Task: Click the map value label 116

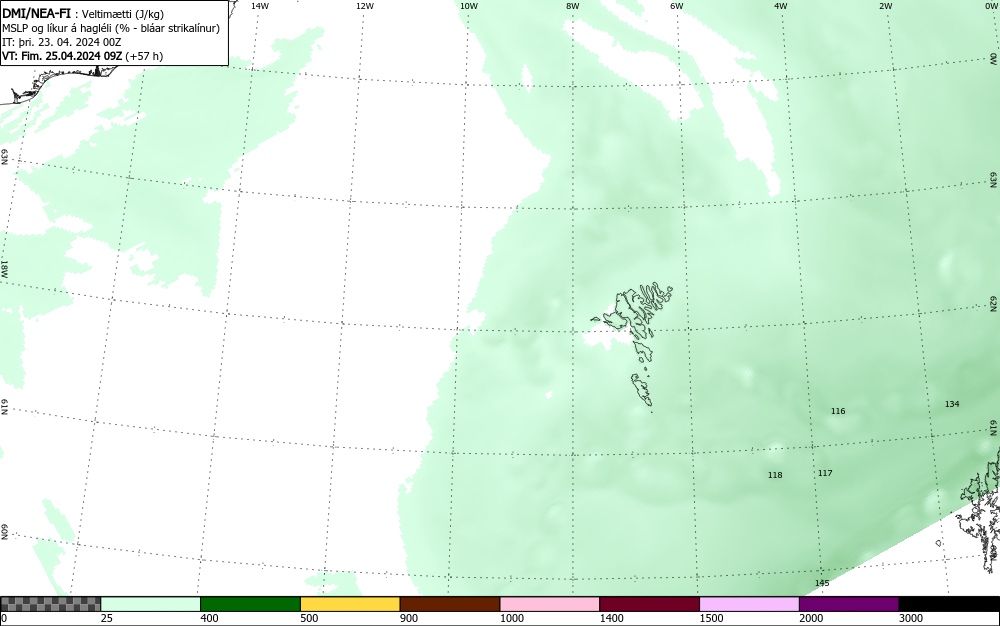Action: pyautogui.click(x=838, y=411)
